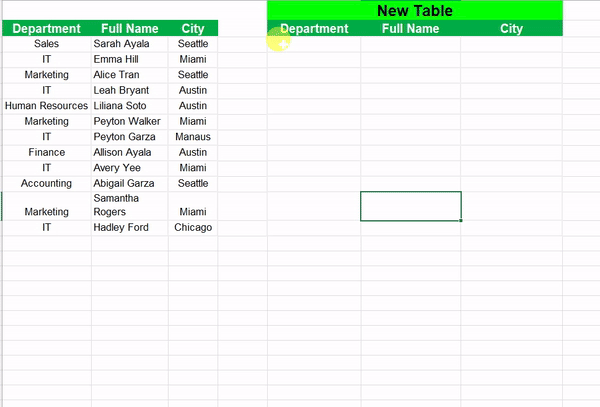Click the Abigail Garza cell
The width and height of the screenshot is (600, 407).
click(x=130, y=184)
